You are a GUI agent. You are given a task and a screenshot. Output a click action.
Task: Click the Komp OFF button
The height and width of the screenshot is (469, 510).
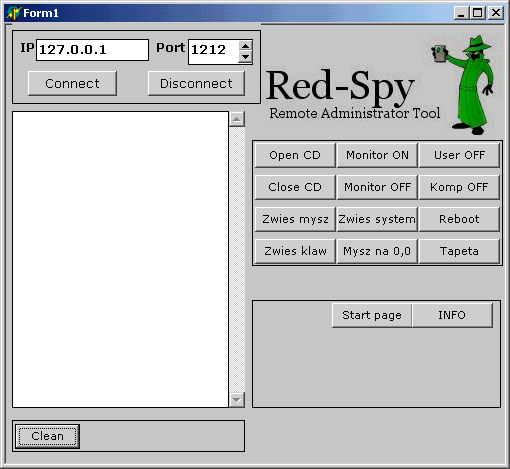[x=459, y=187]
